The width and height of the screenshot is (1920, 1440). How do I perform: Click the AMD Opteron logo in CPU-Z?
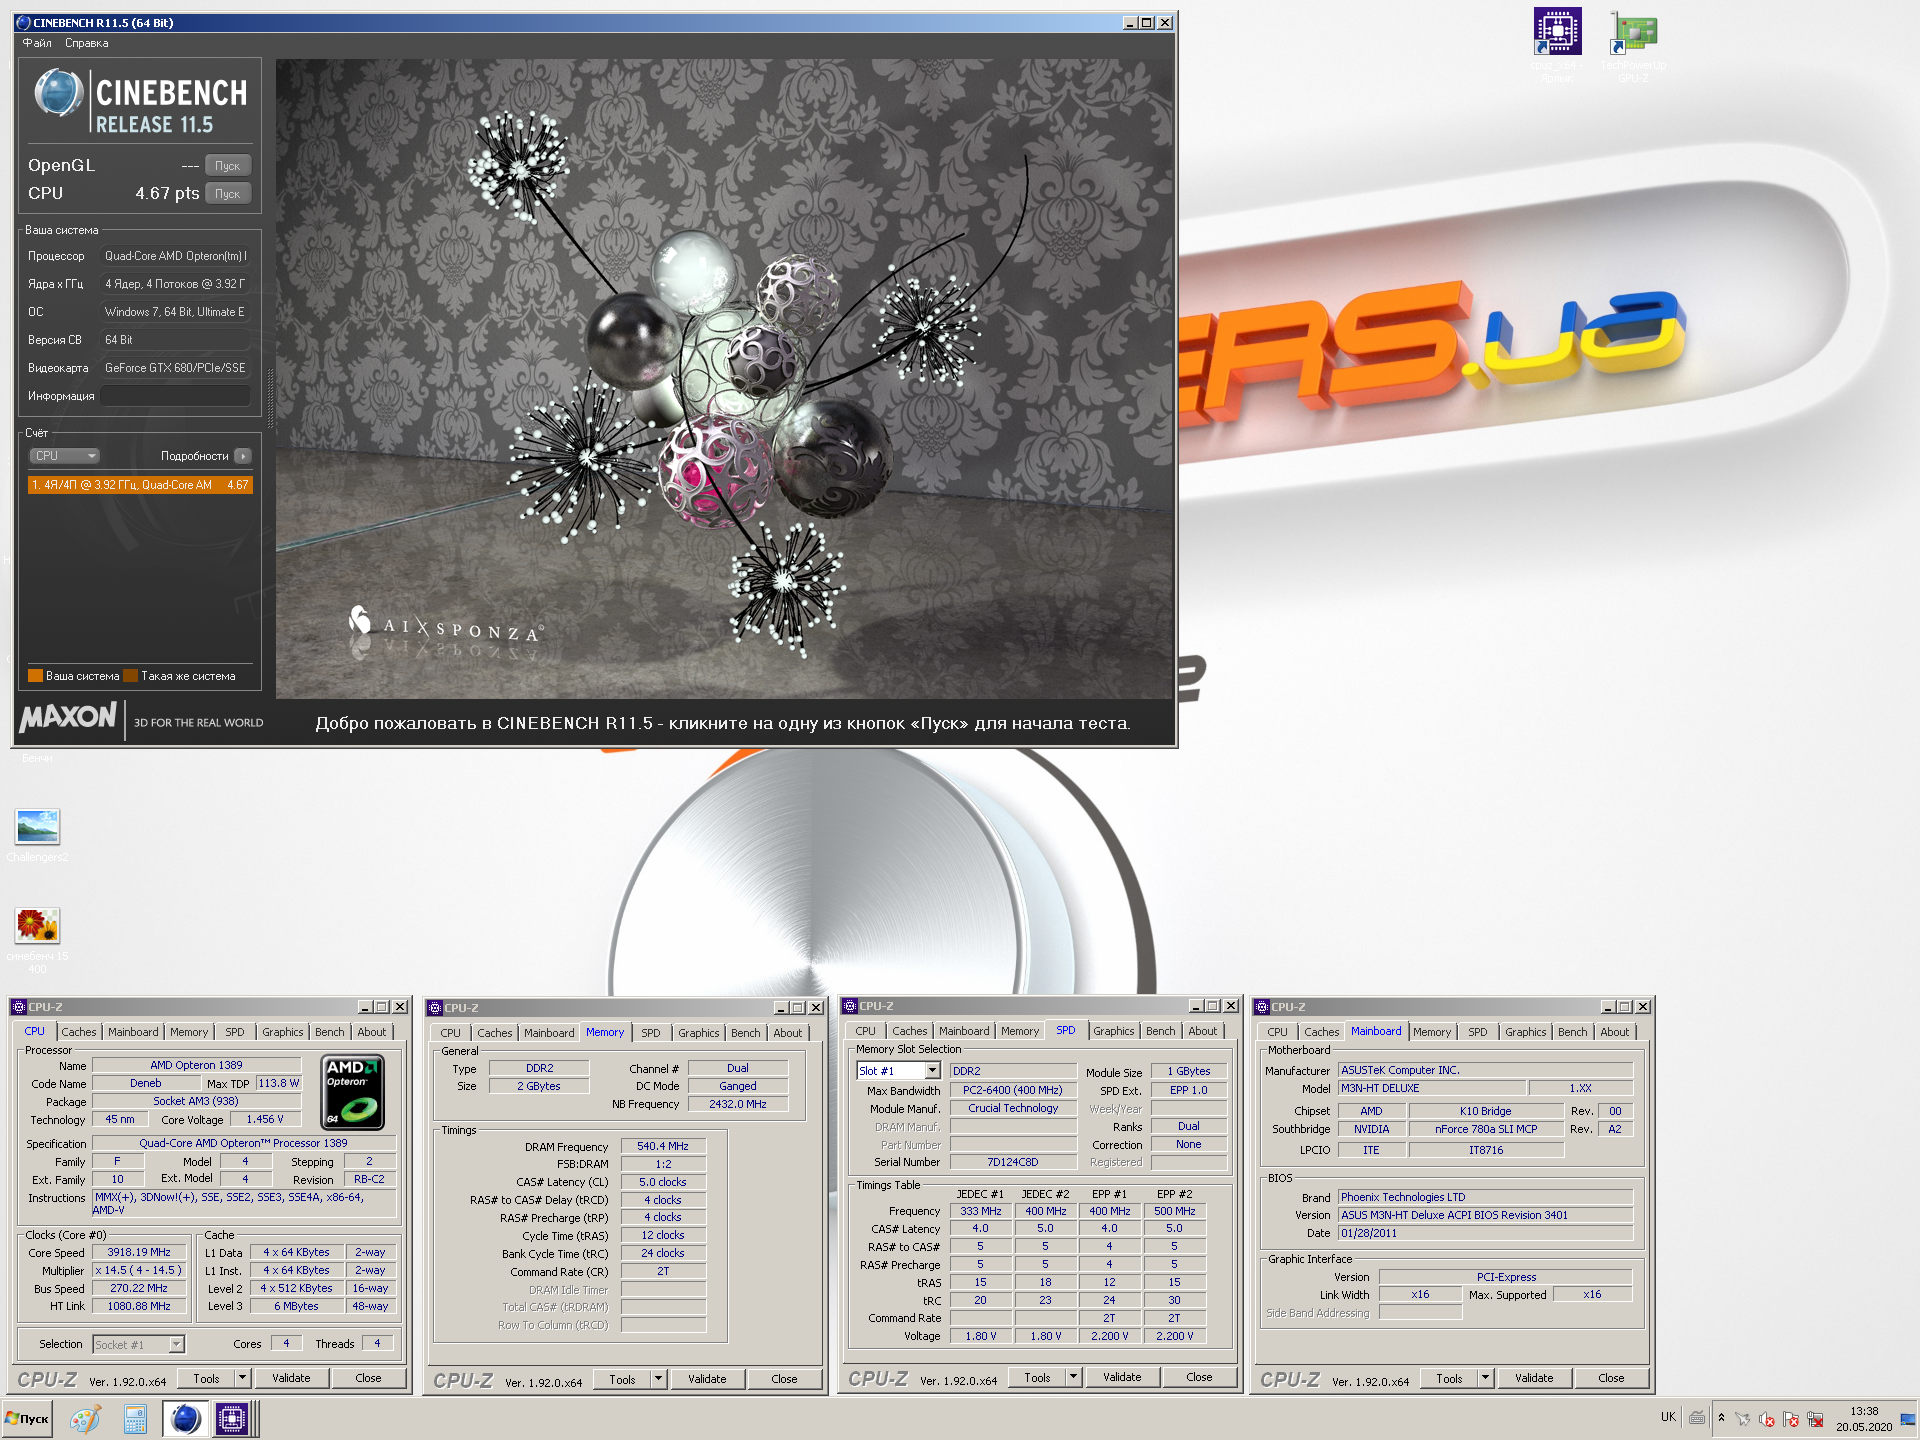click(x=353, y=1094)
